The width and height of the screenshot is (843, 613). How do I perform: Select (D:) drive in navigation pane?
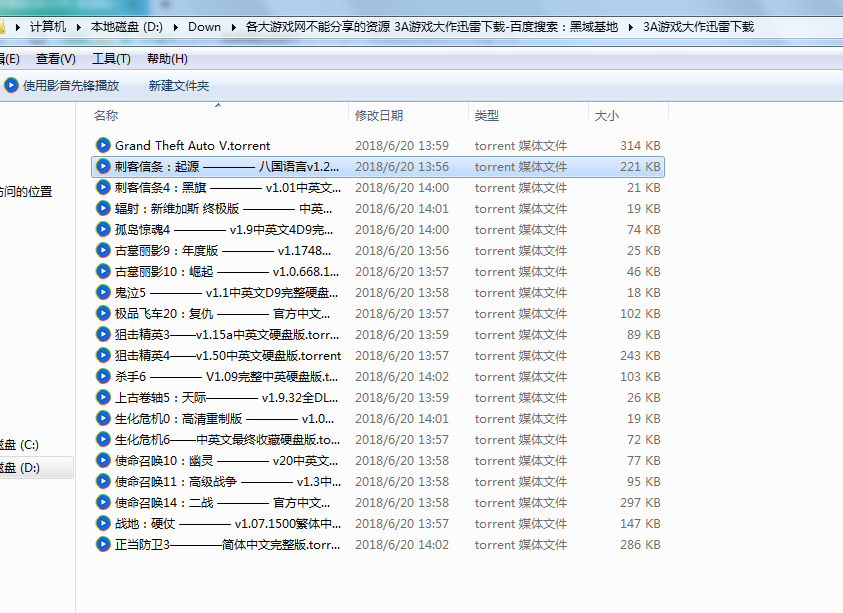(20, 467)
